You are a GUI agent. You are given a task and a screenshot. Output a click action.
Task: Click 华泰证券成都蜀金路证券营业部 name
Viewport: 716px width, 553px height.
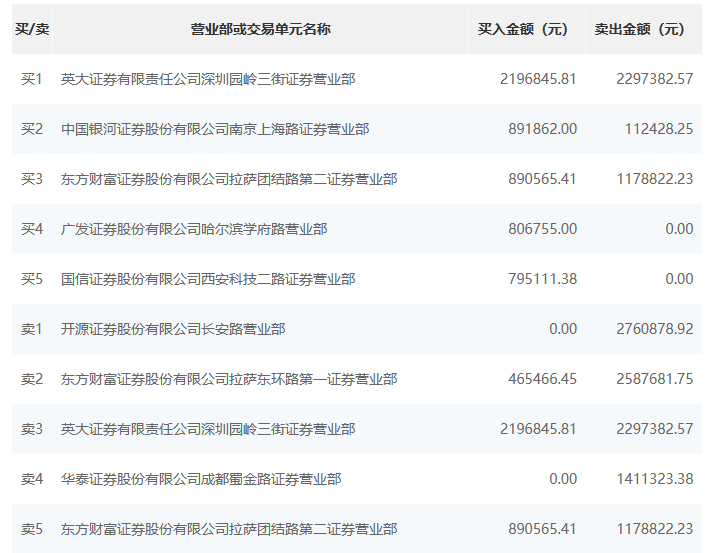click(x=201, y=479)
